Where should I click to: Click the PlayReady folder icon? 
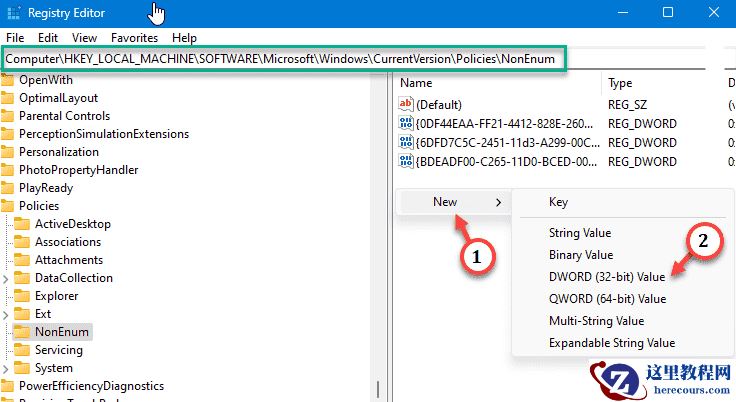[x=7, y=188]
